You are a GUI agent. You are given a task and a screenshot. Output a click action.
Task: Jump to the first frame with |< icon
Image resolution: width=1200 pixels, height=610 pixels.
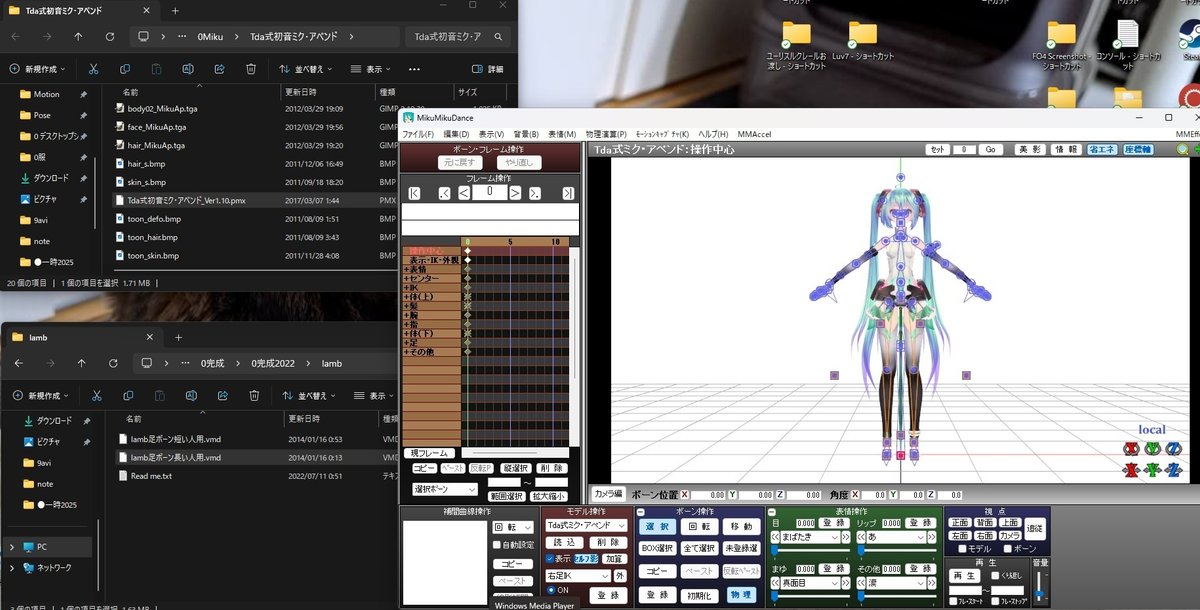tap(414, 193)
